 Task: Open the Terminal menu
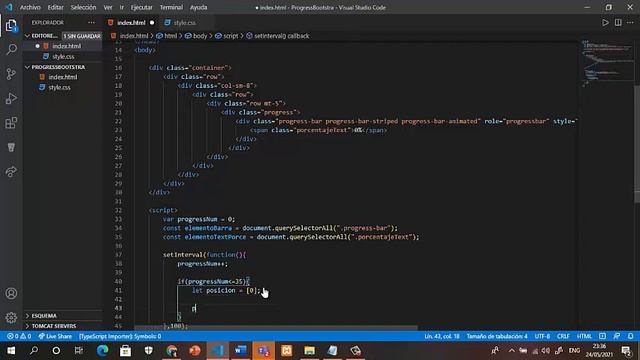171,7
